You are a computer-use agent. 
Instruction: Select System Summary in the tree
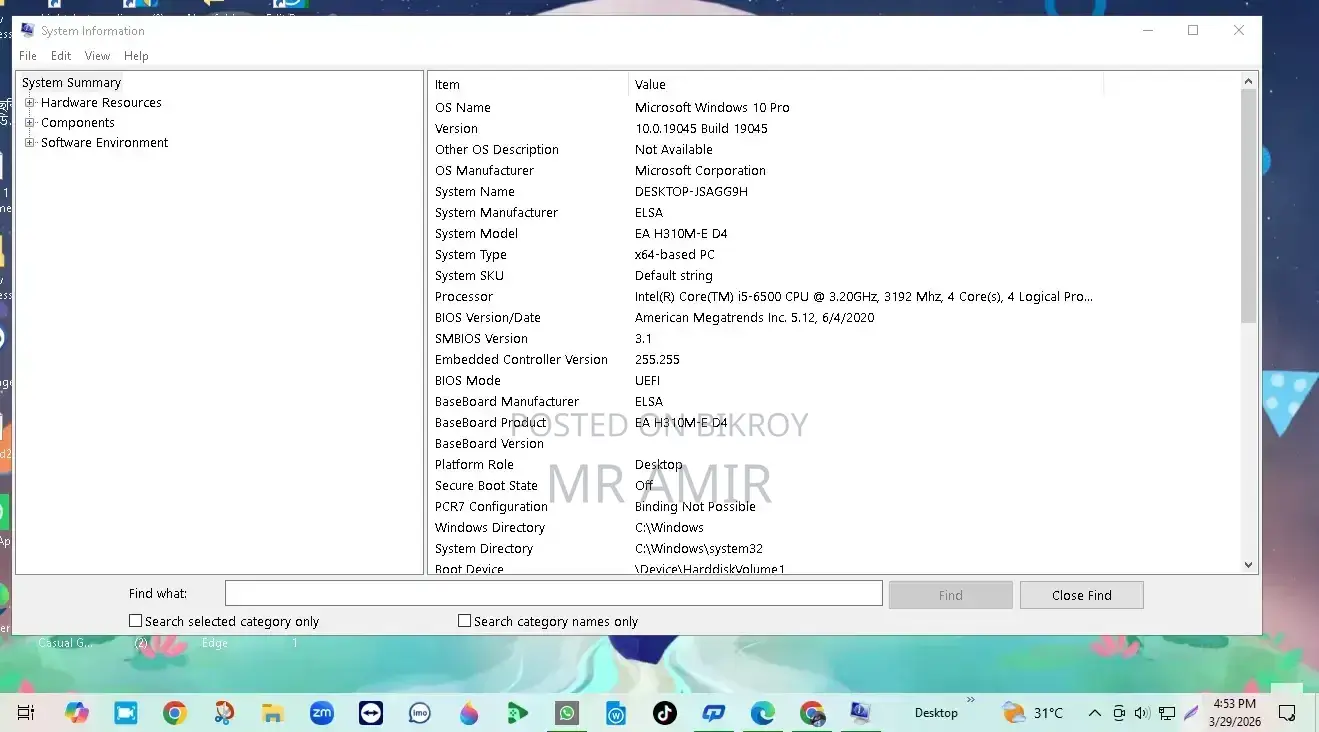pos(72,83)
